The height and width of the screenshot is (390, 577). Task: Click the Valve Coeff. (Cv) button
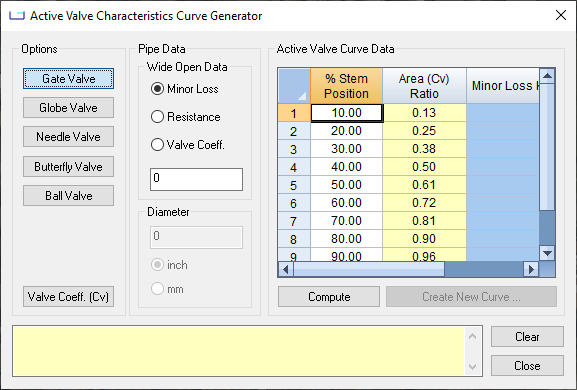click(68, 297)
